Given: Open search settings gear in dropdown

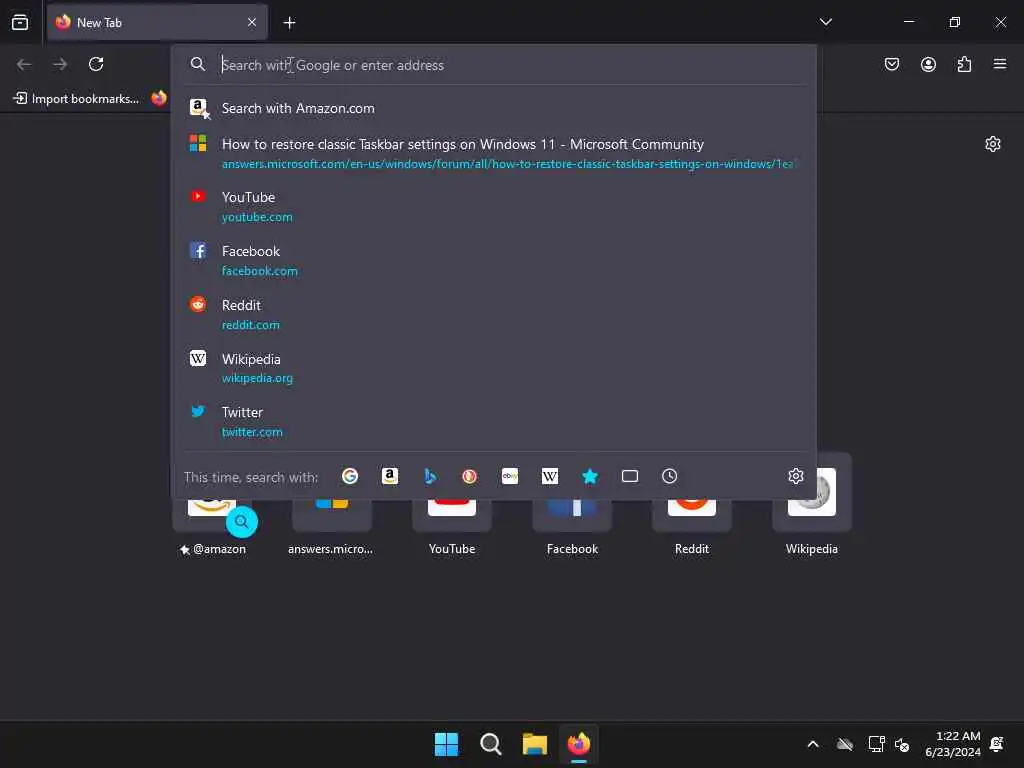Looking at the screenshot, I should 795,476.
